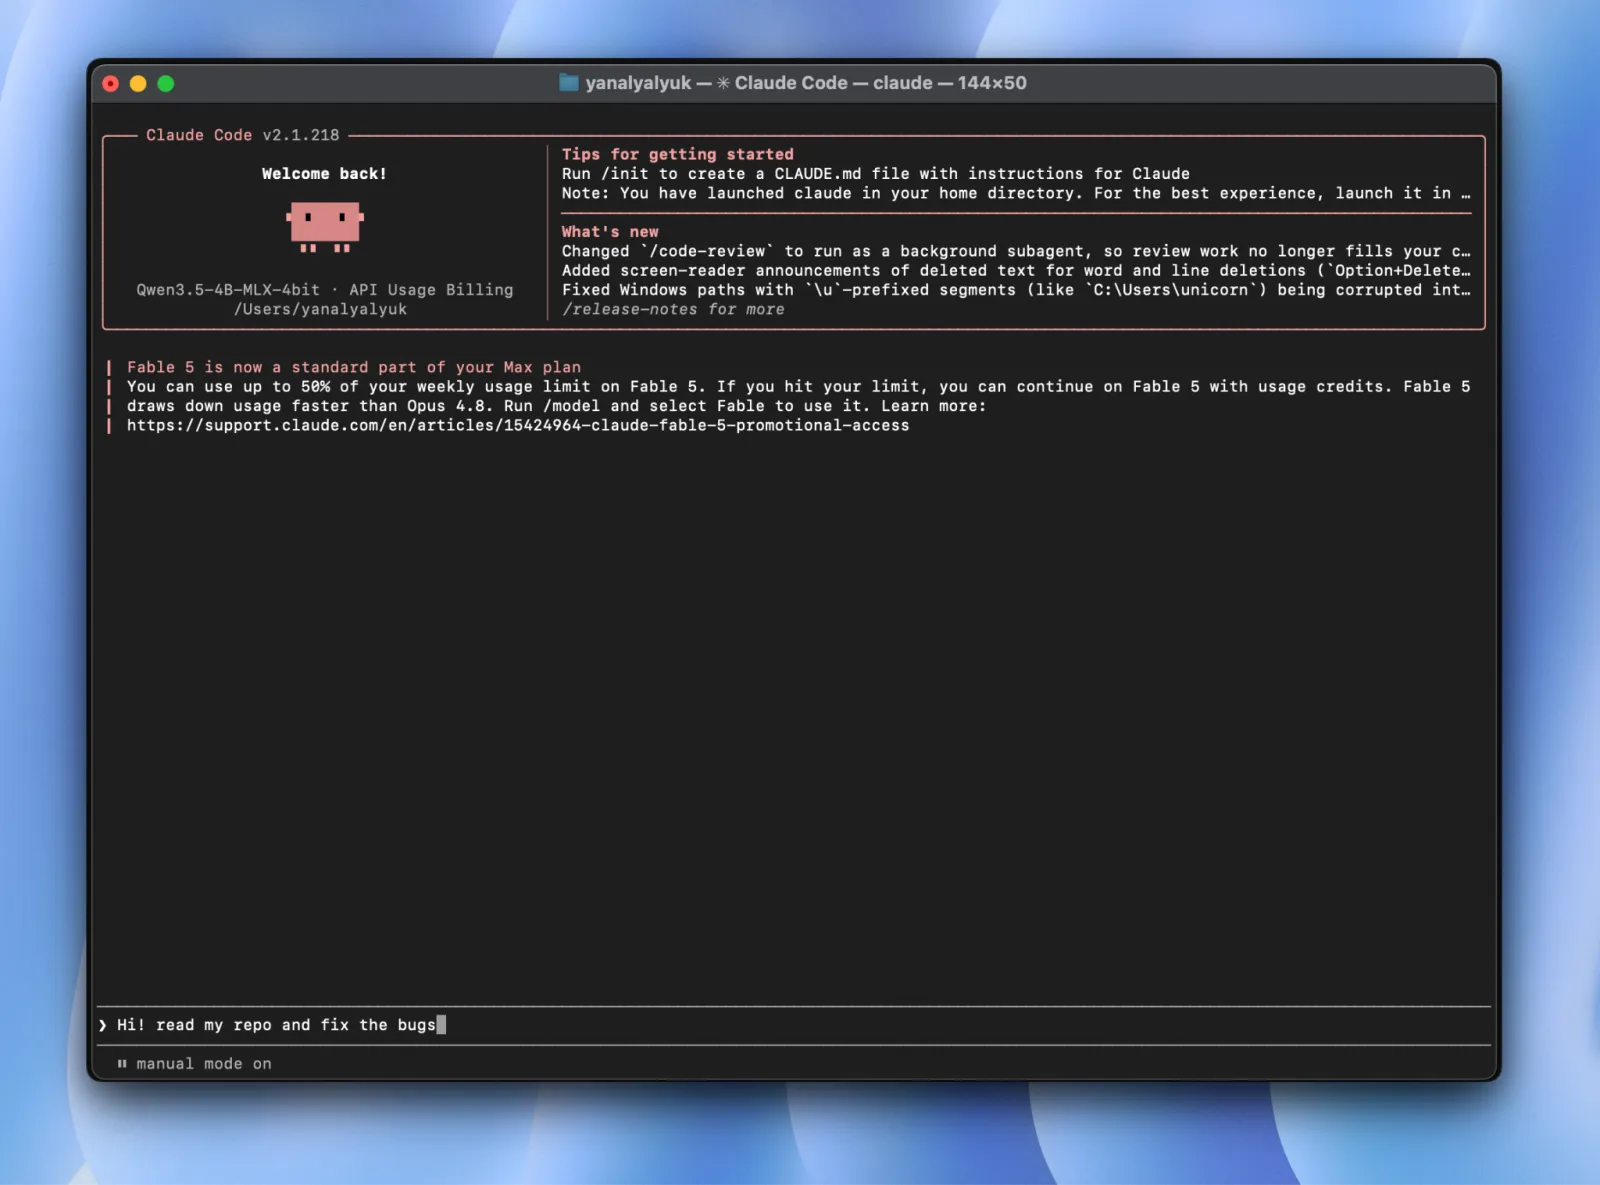The image size is (1600, 1185).
Task: Click the 'Note: You have launched claude' line
Action: tap(1016, 193)
